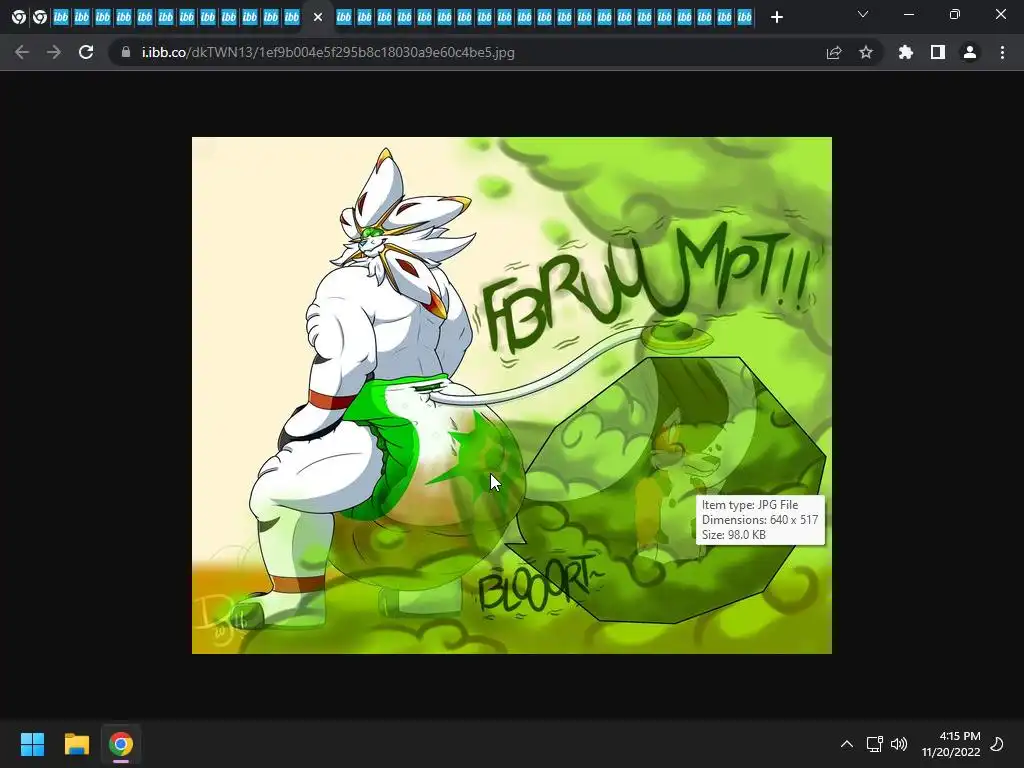Expand the tab search dropdown
The width and height of the screenshot is (1024, 768).
tap(863, 14)
